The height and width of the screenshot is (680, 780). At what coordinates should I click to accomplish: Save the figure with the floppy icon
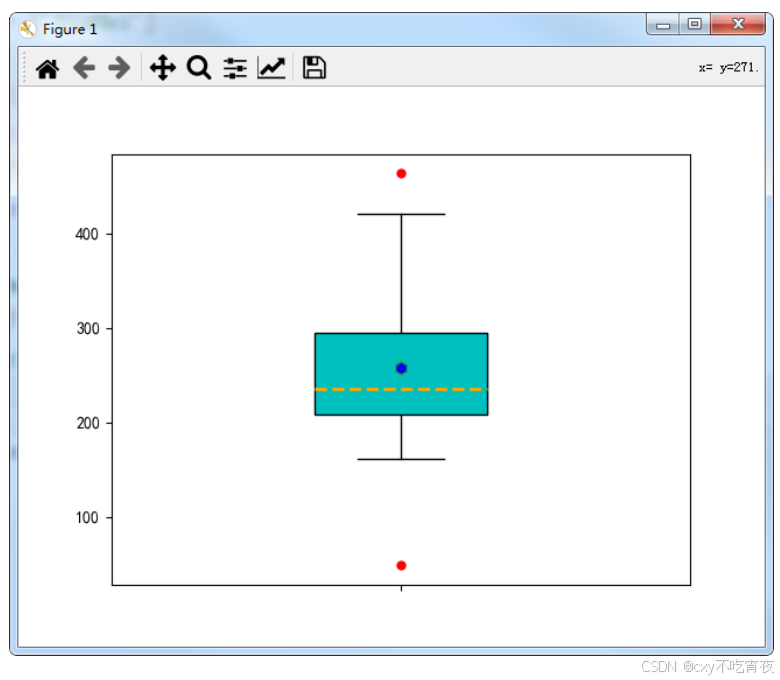pyautogui.click(x=314, y=68)
